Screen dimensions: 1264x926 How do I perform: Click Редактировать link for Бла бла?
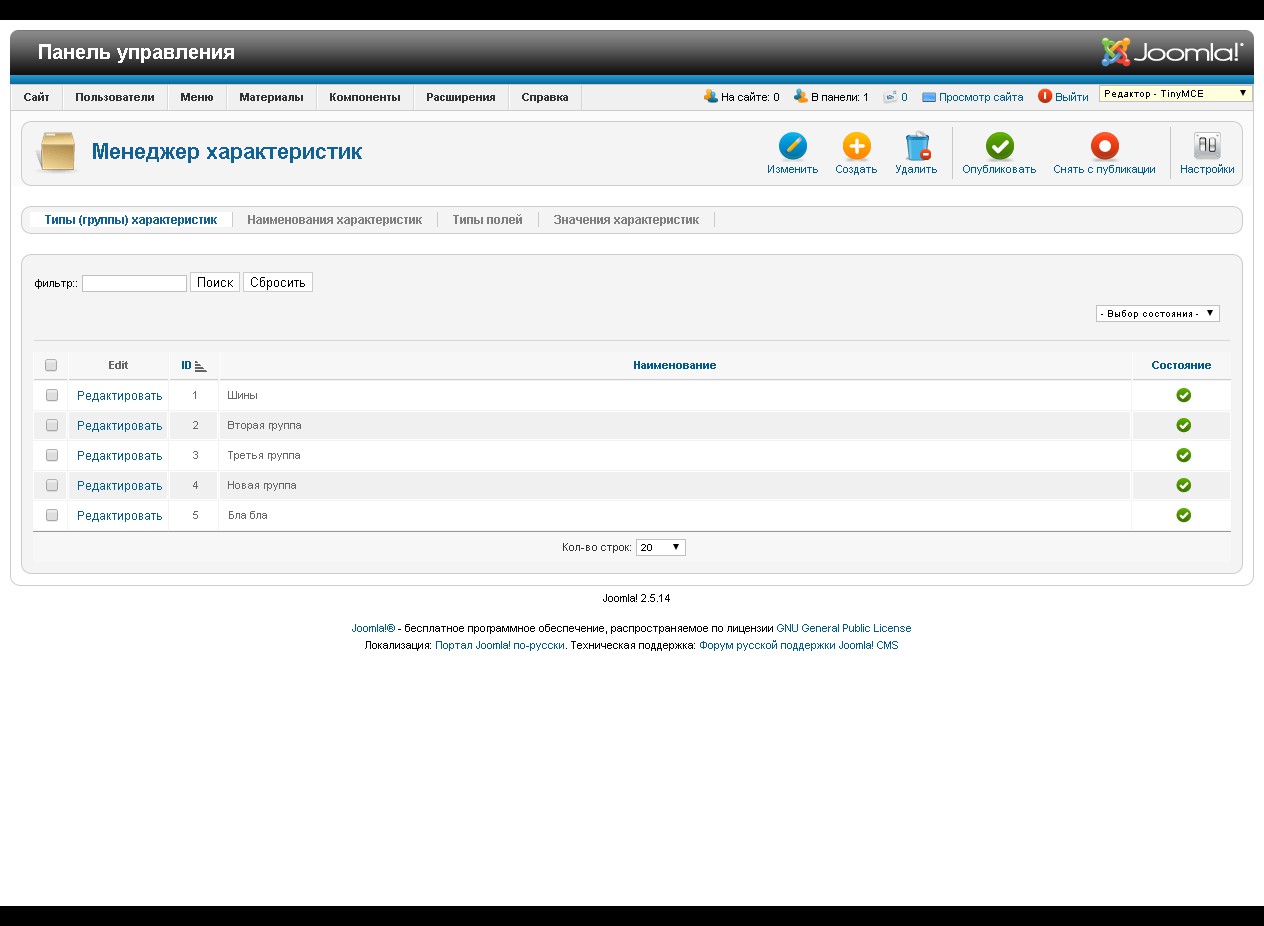point(119,516)
